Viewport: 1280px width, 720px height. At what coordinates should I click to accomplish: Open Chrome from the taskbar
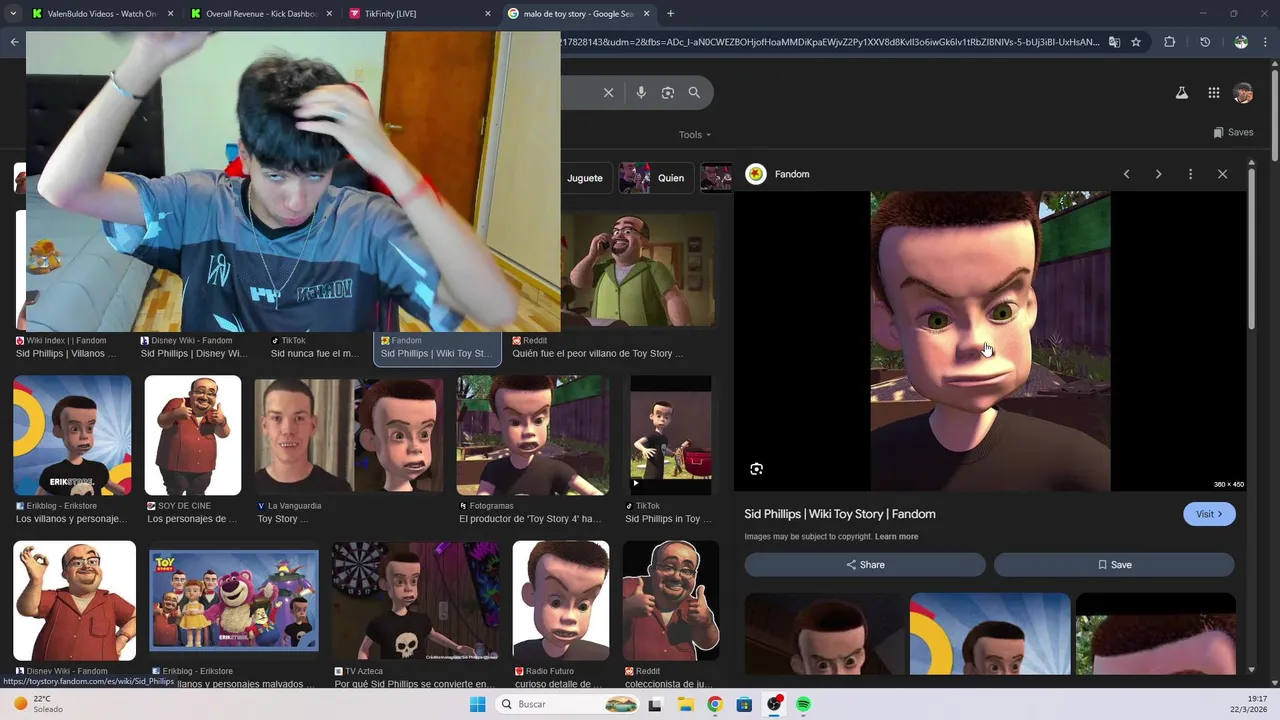pos(714,704)
